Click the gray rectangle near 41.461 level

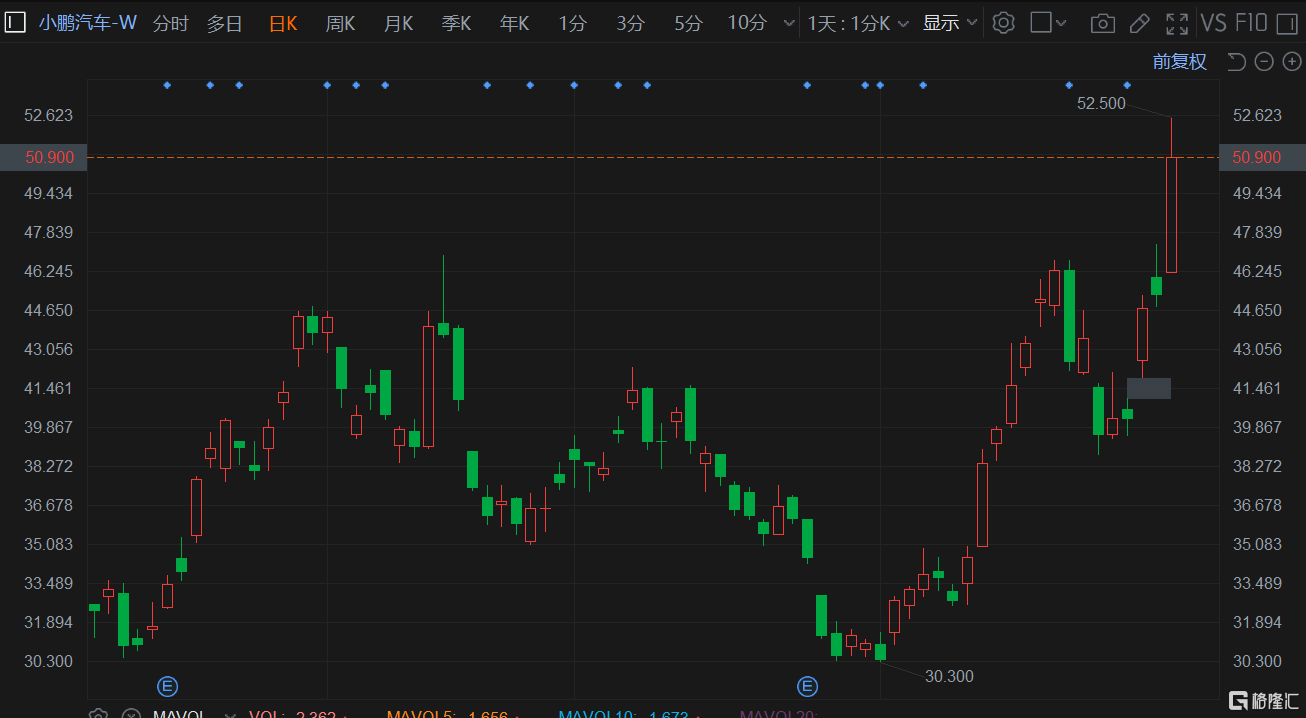(1149, 388)
